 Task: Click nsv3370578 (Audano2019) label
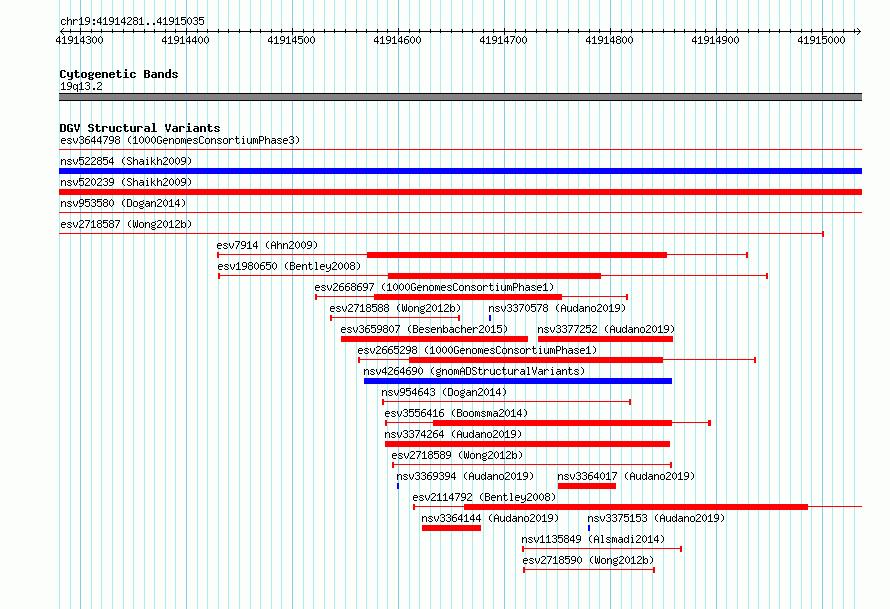(557, 308)
